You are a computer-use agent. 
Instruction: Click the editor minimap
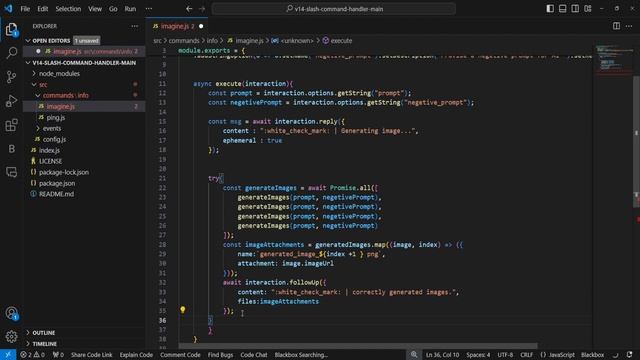click(613, 61)
